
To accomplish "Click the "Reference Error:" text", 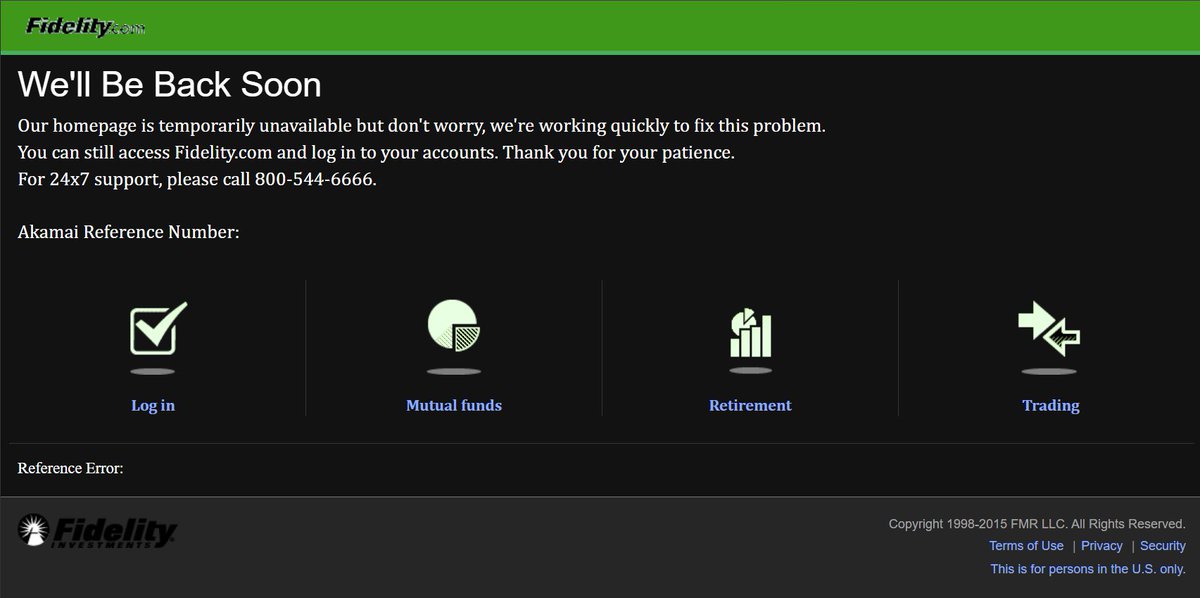I will [71, 468].
